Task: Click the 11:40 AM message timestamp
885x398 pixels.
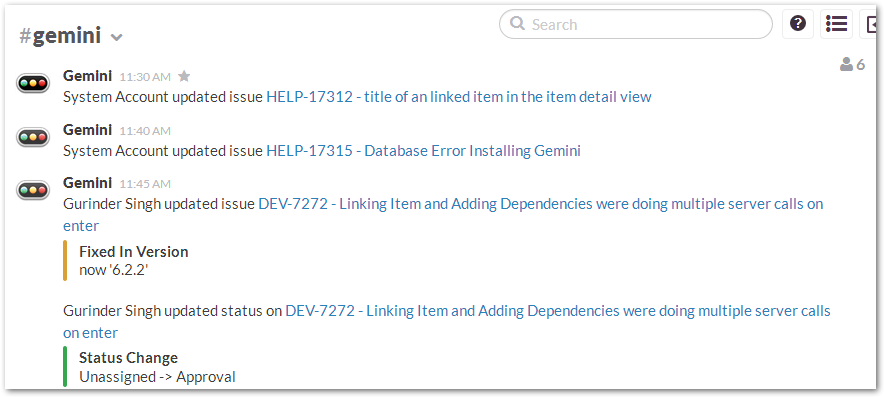Action: click(x=145, y=131)
